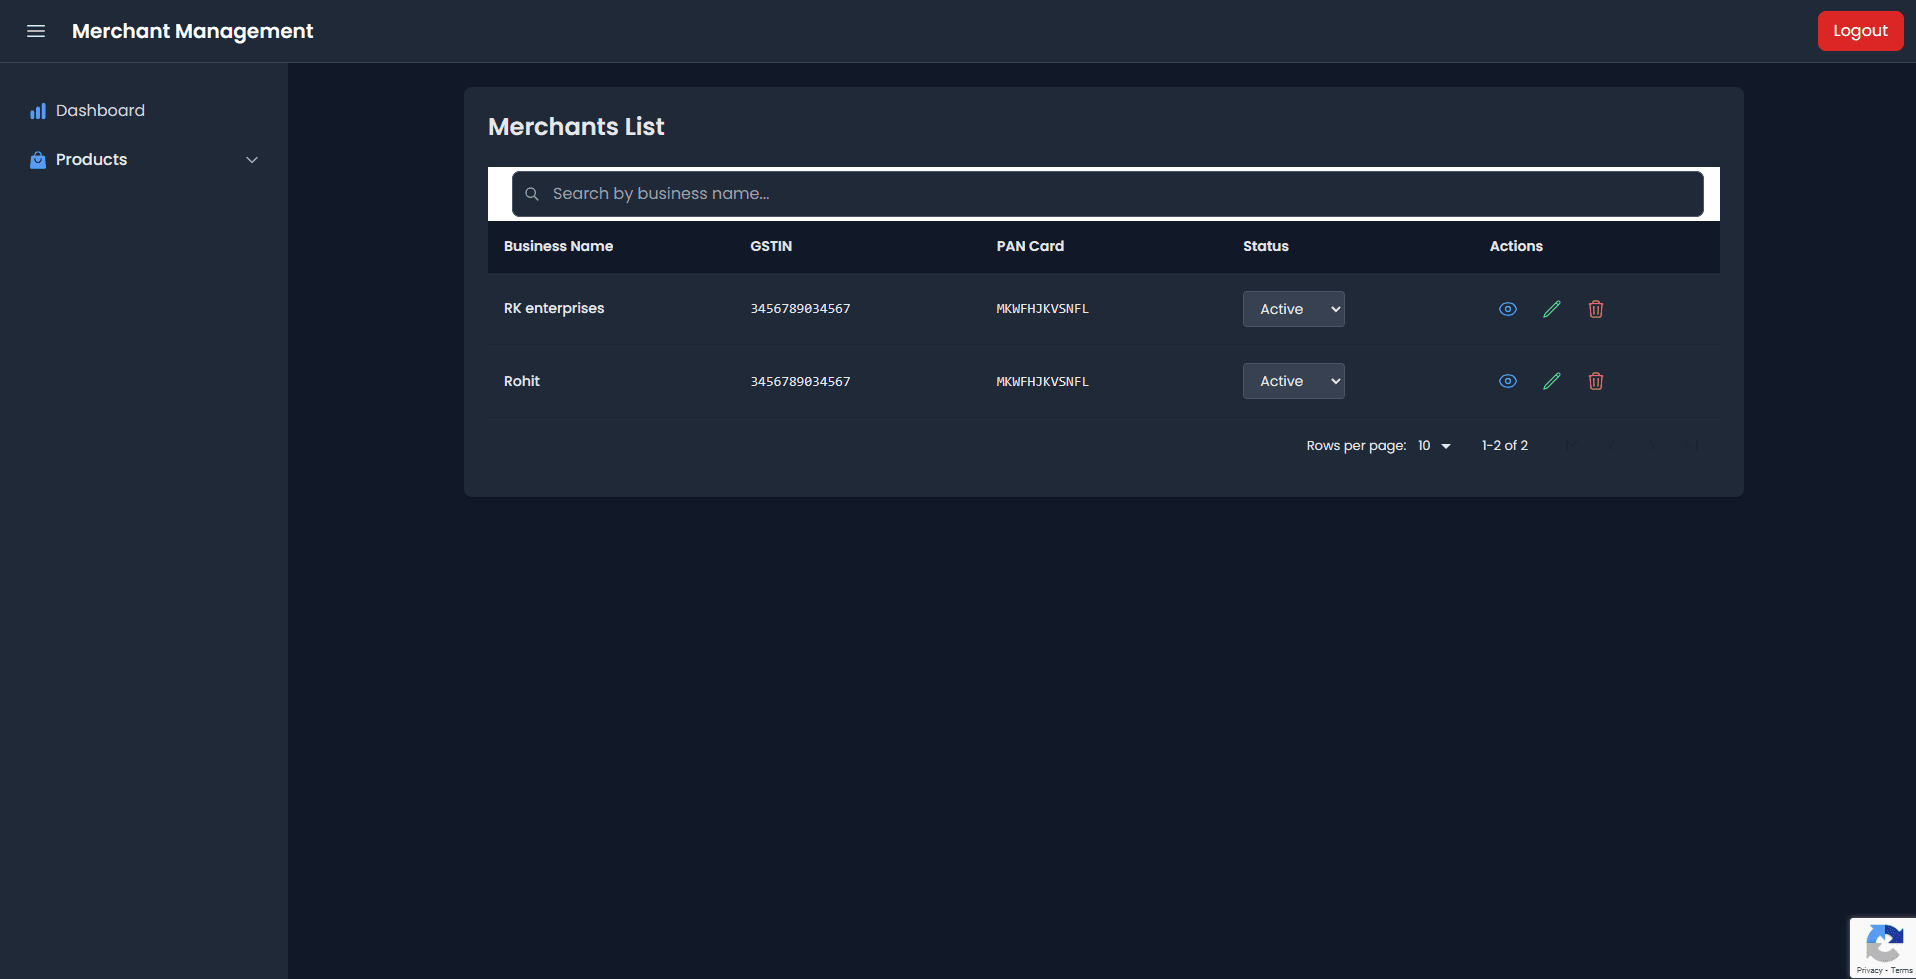Delete the RK enterprises merchant
This screenshot has width=1916, height=979.
(1595, 309)
